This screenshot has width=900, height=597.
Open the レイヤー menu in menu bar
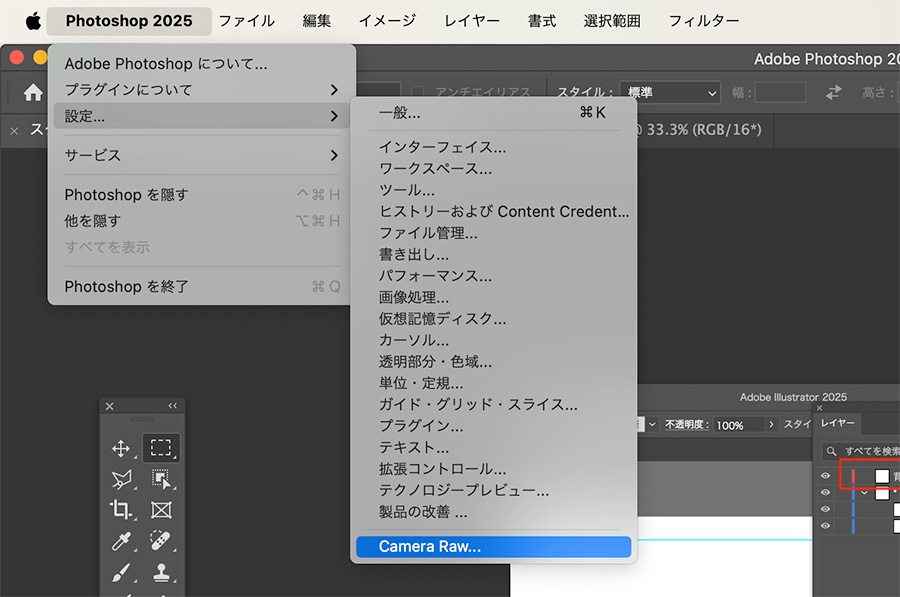click(472, 21)
